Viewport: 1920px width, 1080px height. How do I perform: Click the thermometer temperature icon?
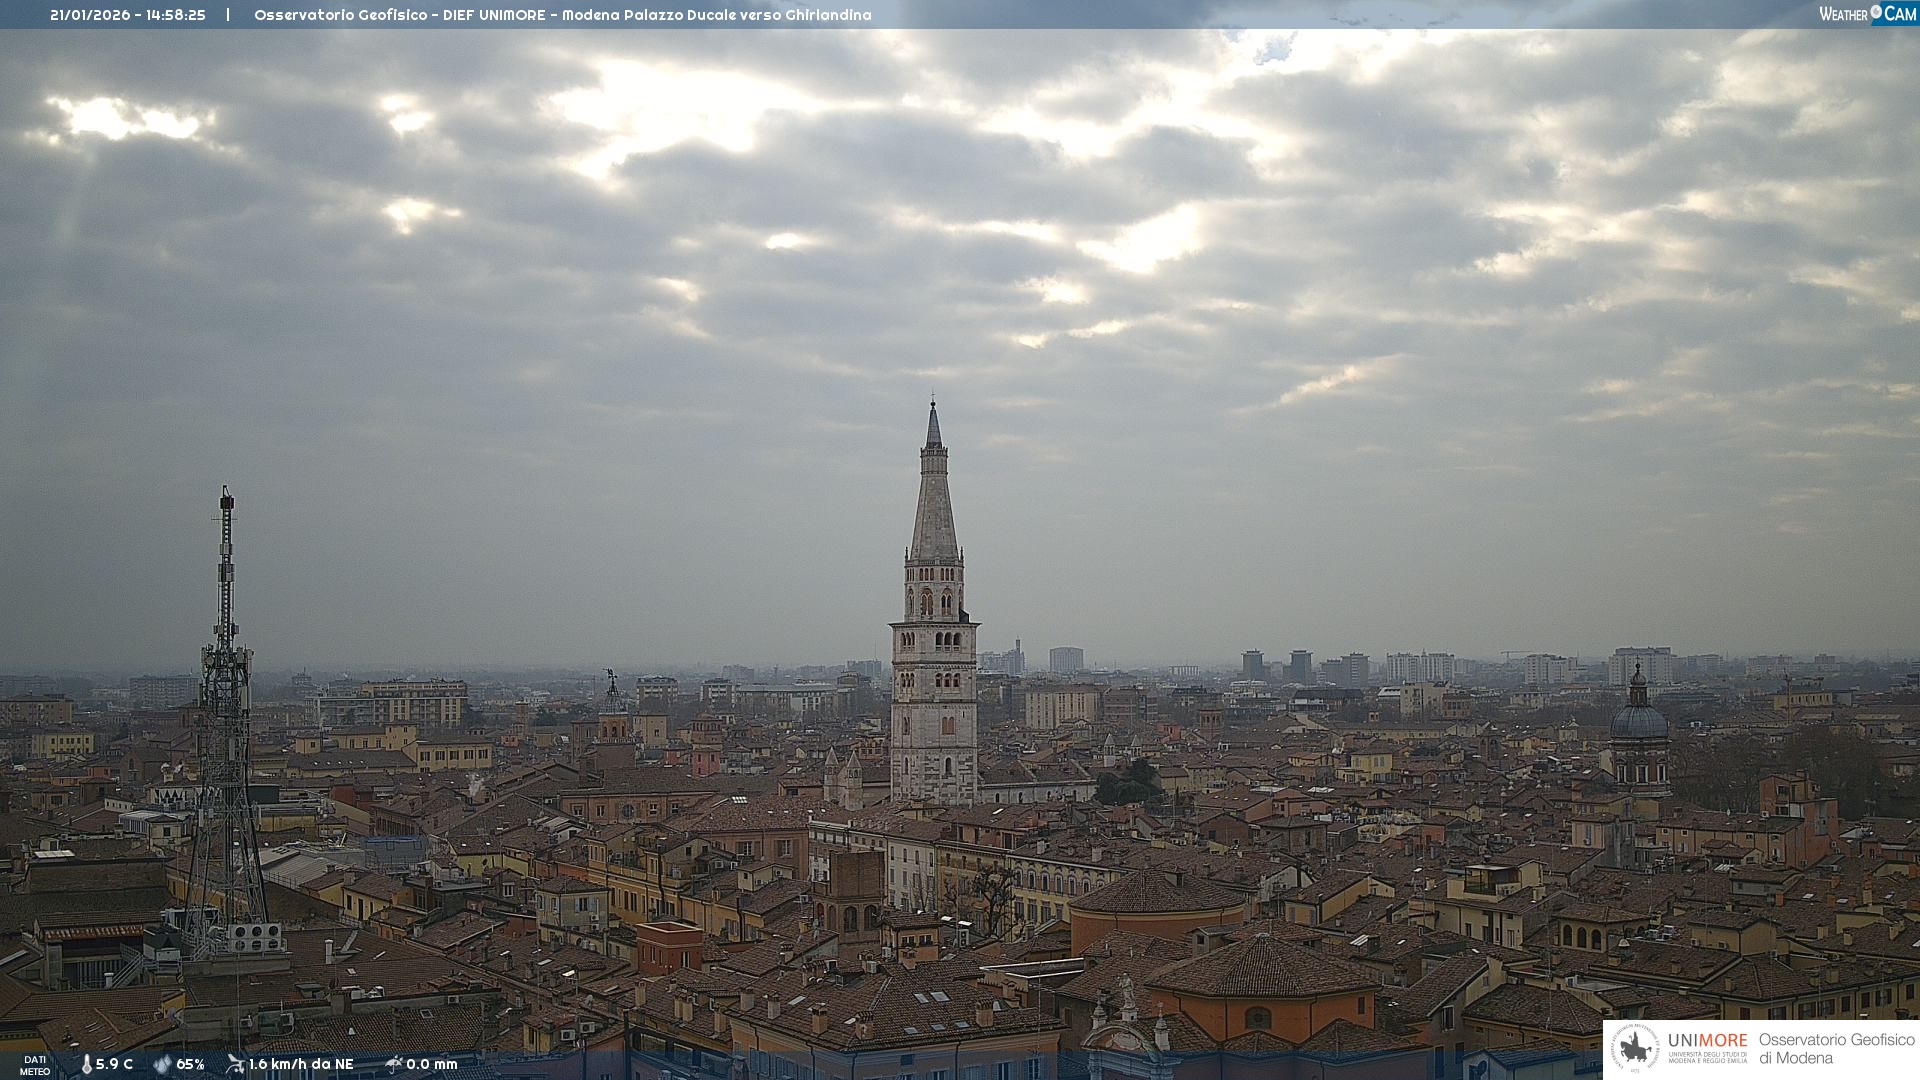[87, 1064]
